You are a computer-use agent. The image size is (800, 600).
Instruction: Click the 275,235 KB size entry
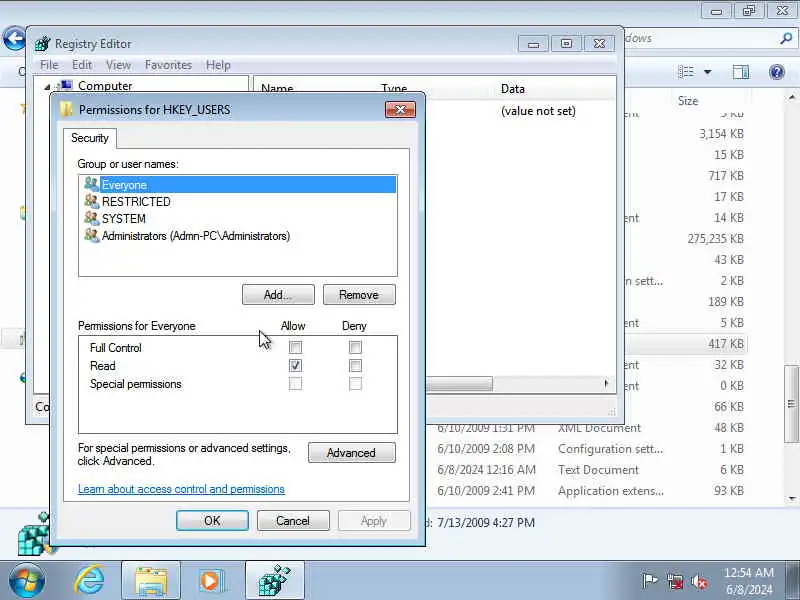pyautogui.click(x=715, y=239)
